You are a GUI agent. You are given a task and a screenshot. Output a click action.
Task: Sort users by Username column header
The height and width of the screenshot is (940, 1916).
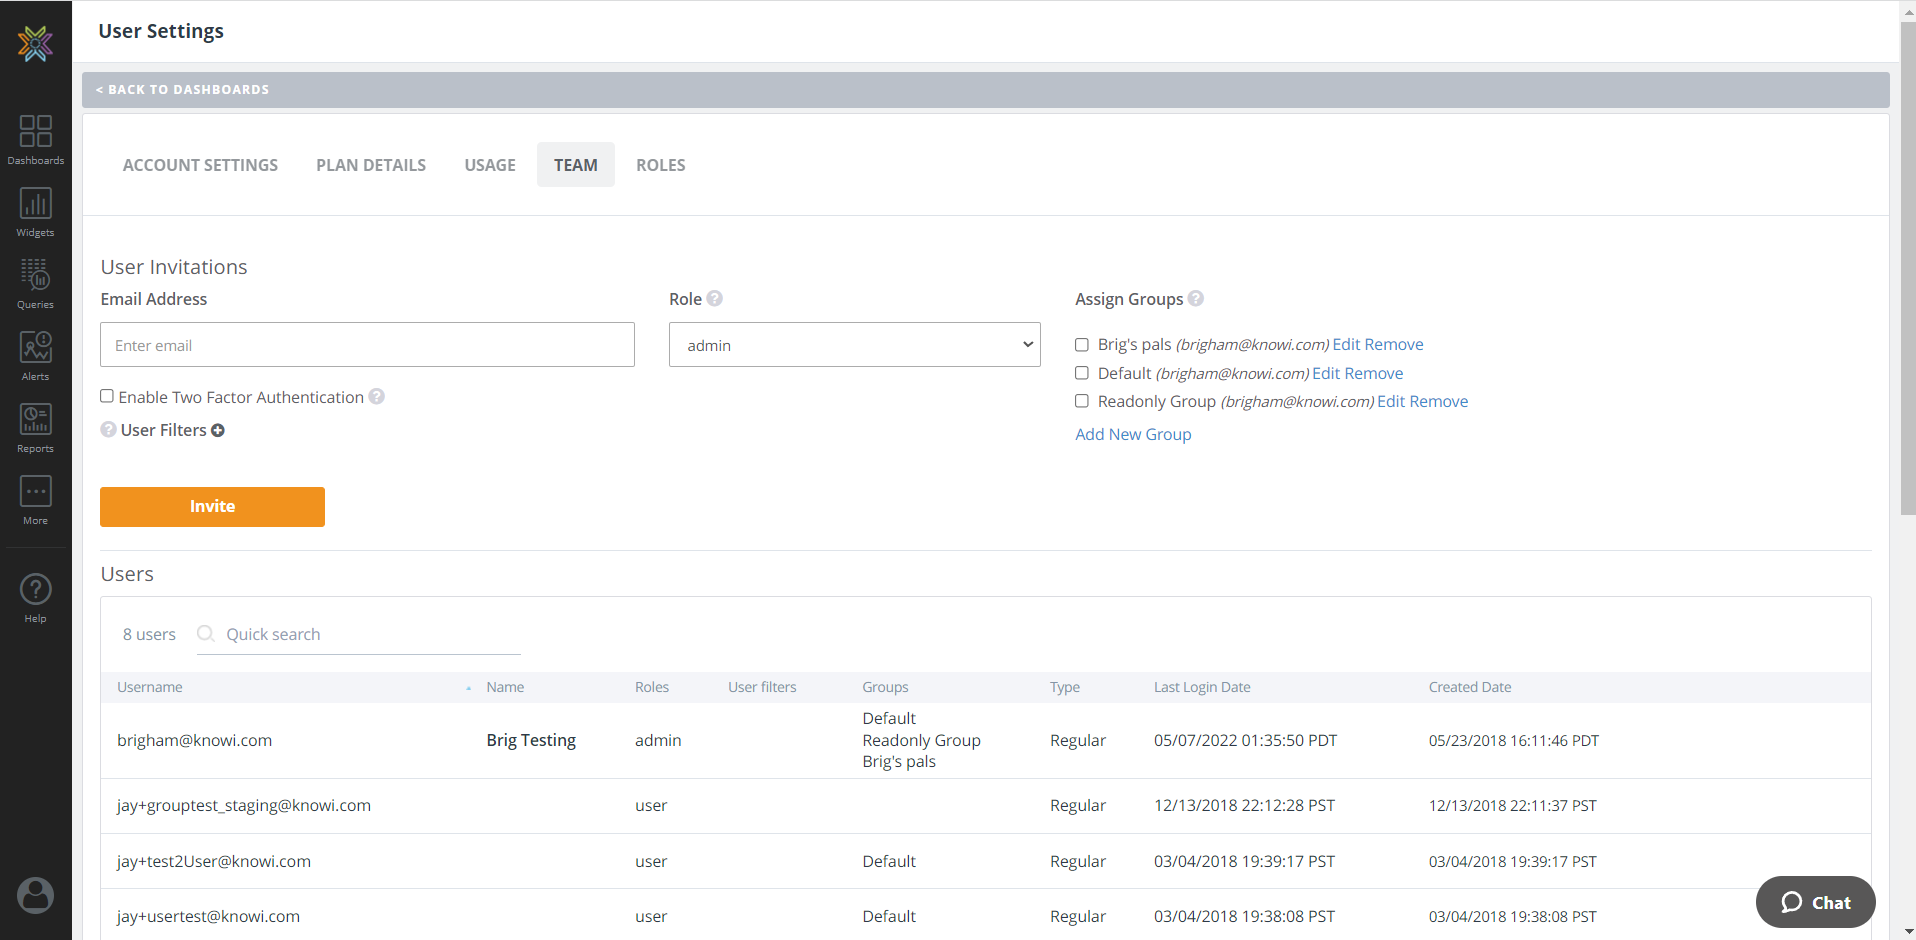[x=150, y=687]
